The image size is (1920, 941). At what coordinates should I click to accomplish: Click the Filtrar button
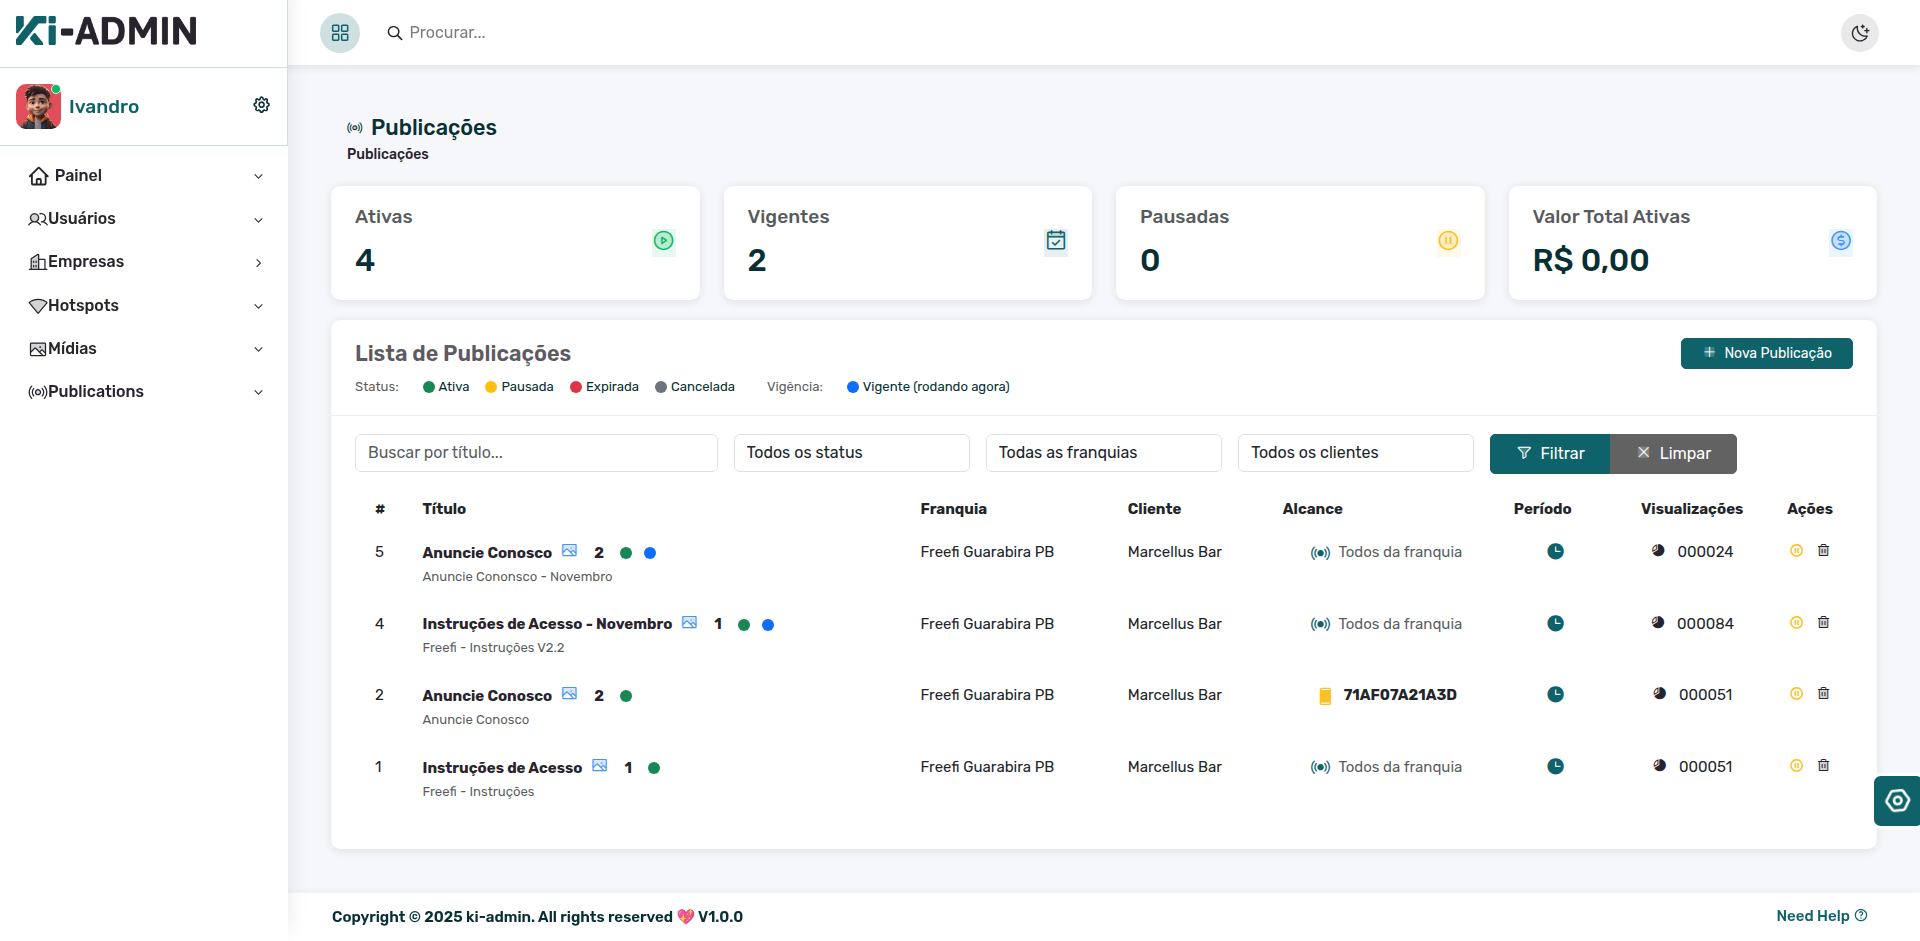[x=1550, y=454]
